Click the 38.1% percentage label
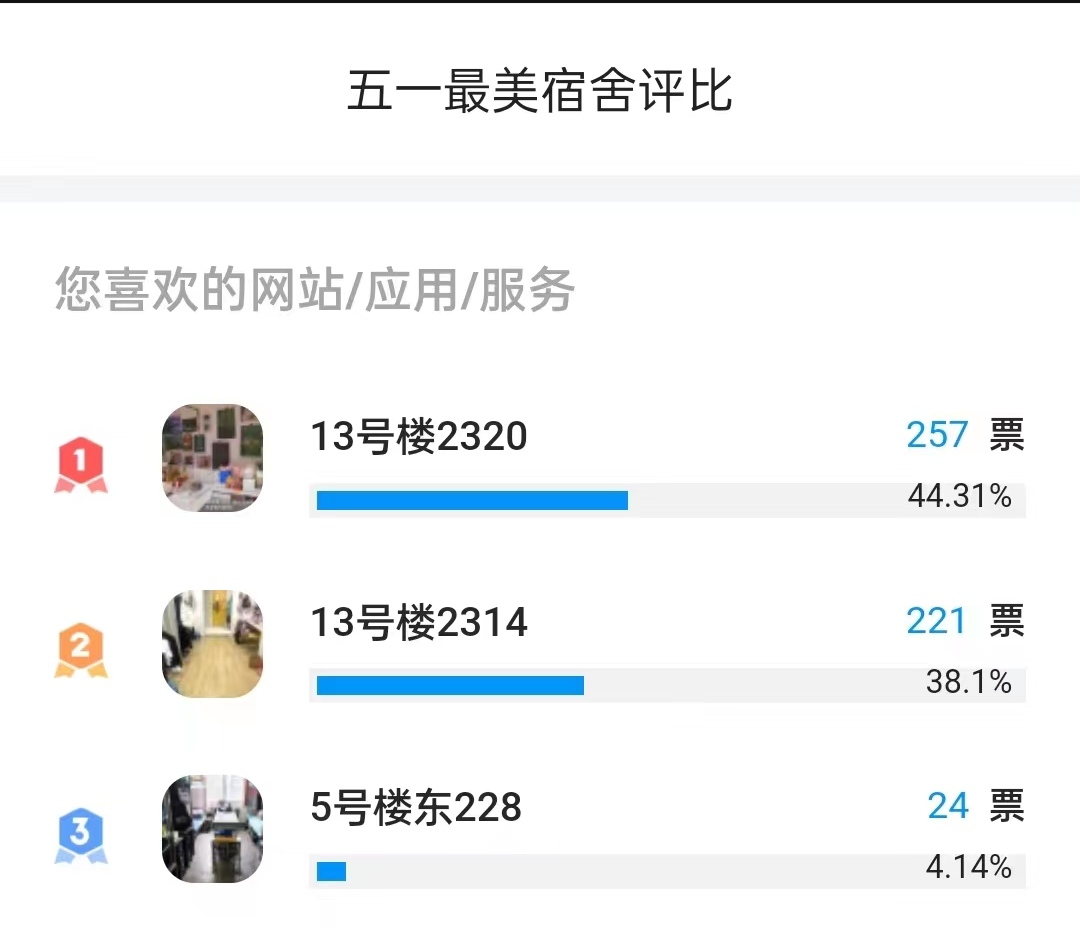The height and width of the screenshot is (928, 1080). 968,681
